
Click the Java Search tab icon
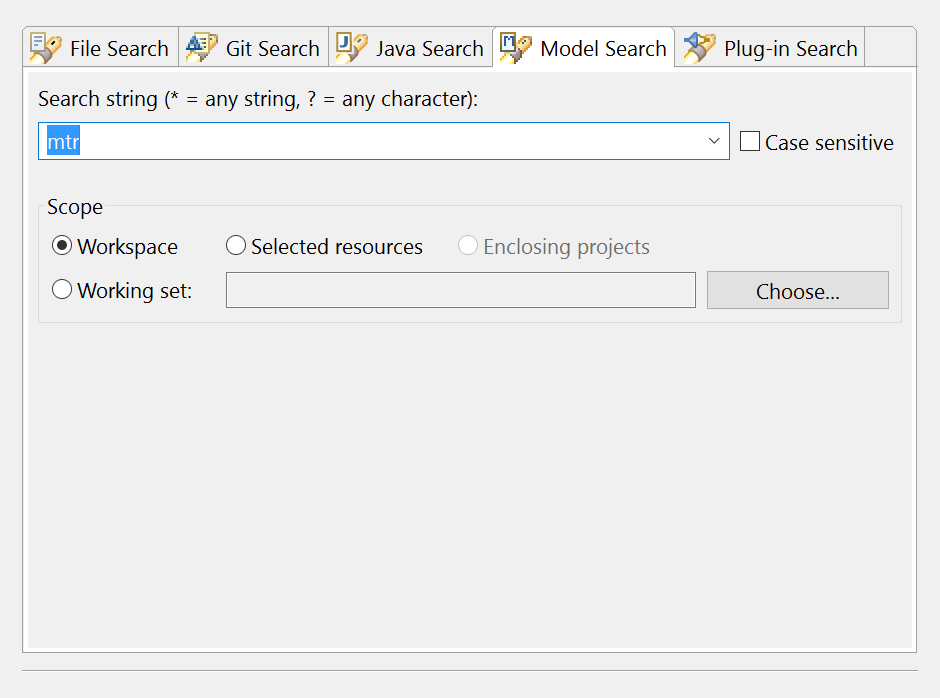[352, 49]
